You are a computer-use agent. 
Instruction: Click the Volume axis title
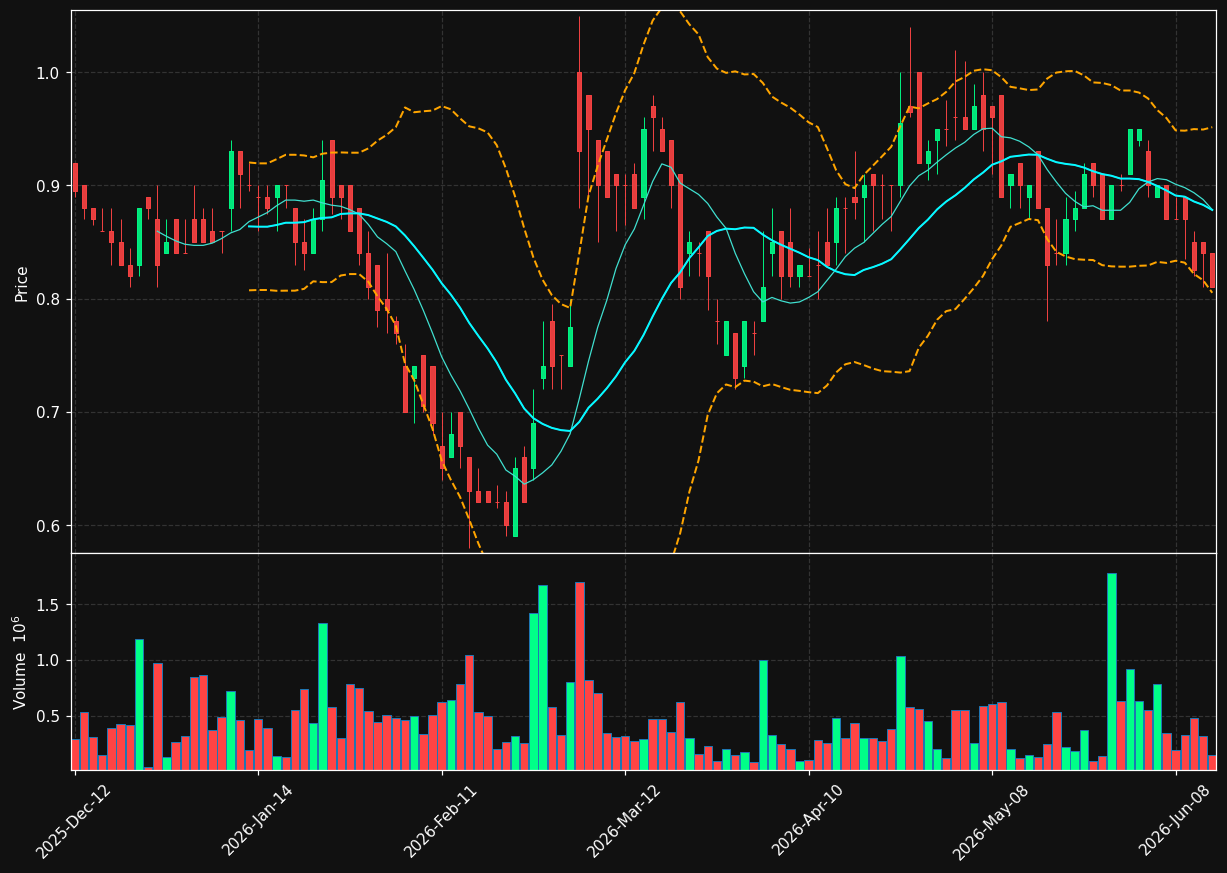[x=19, y=662]
